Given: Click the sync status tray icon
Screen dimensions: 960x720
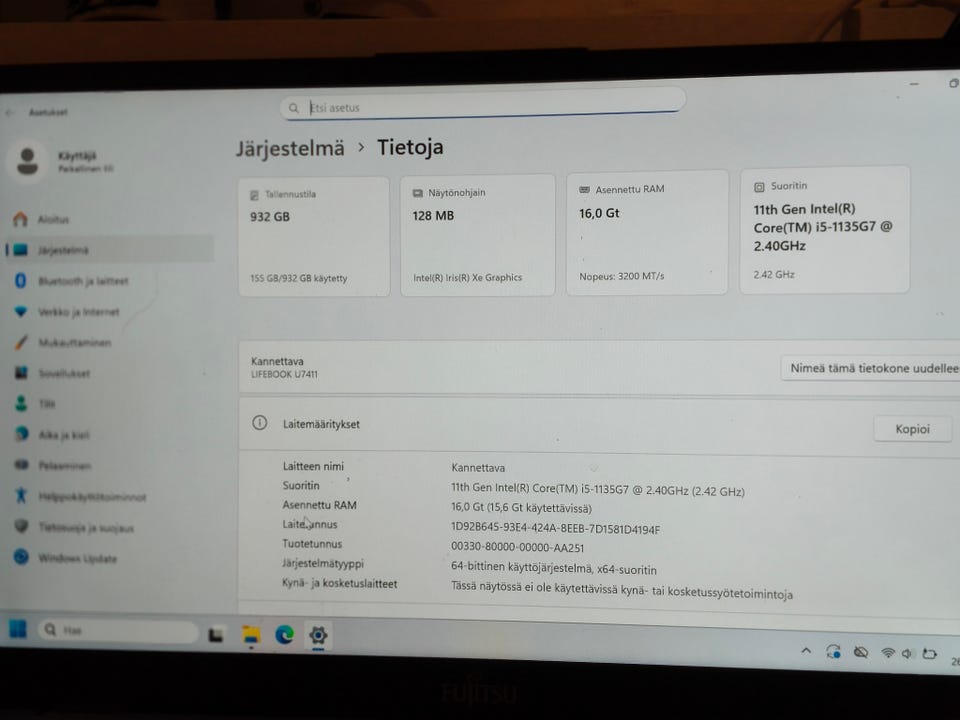Looking at the screenshot, I should [x=833, y=652].
